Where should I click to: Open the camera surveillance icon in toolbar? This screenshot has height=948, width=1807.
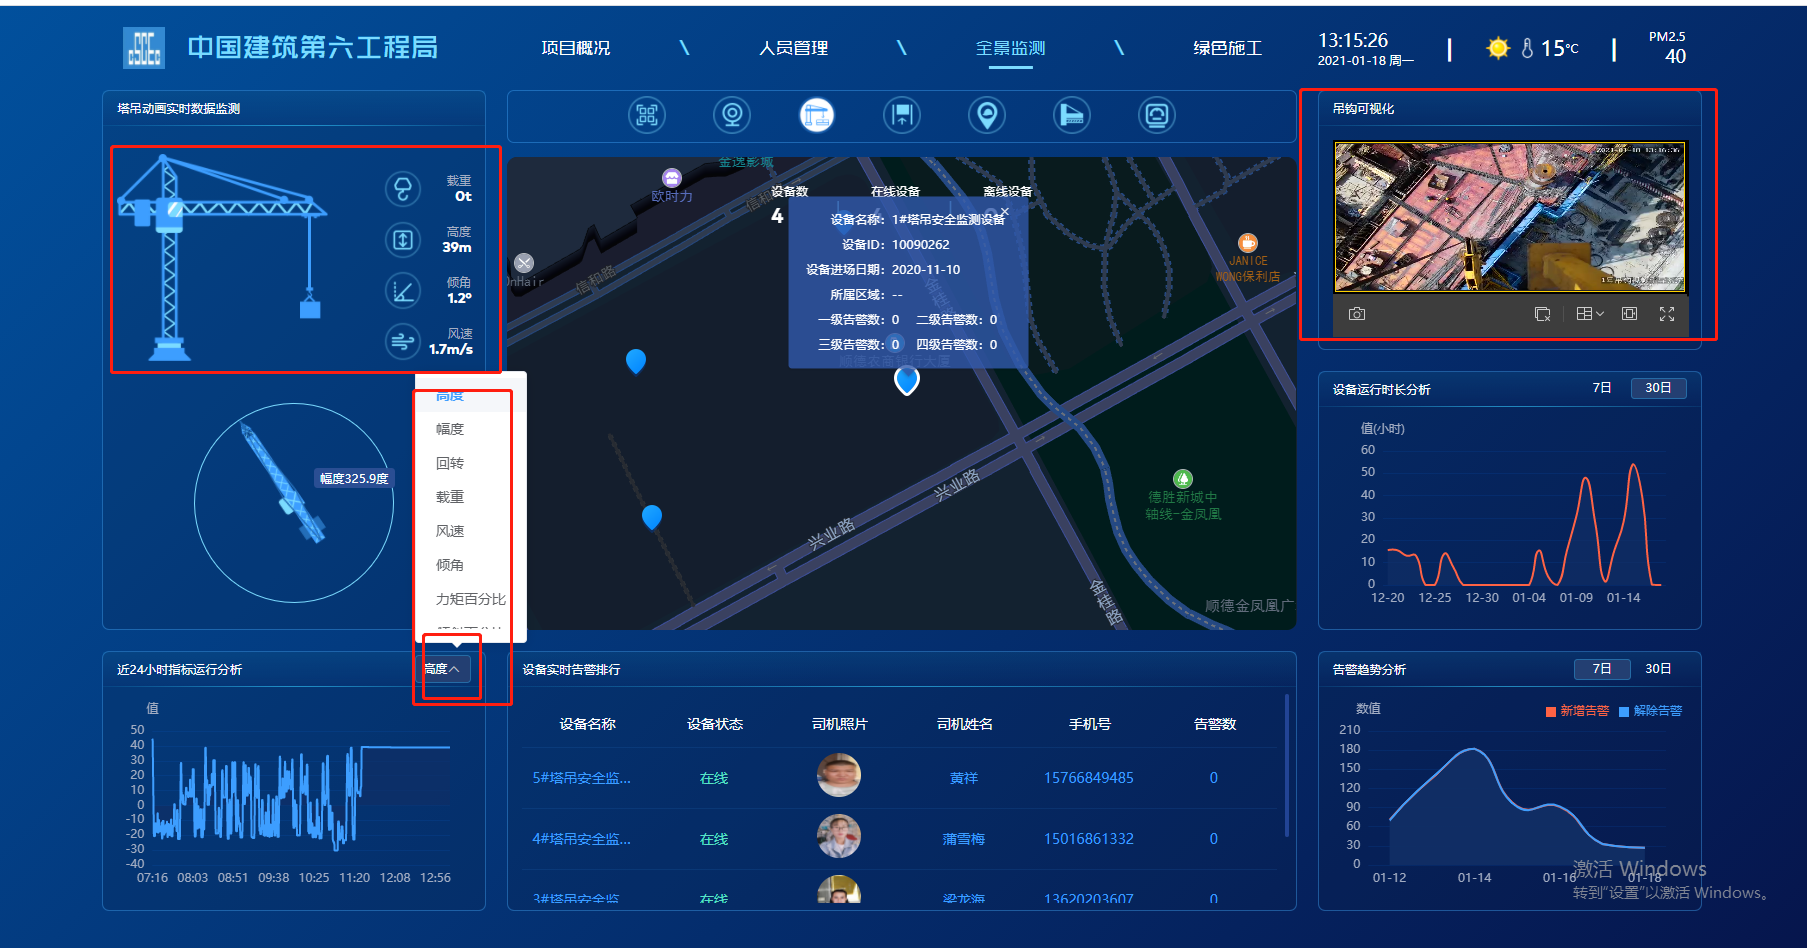coord(732,115)
